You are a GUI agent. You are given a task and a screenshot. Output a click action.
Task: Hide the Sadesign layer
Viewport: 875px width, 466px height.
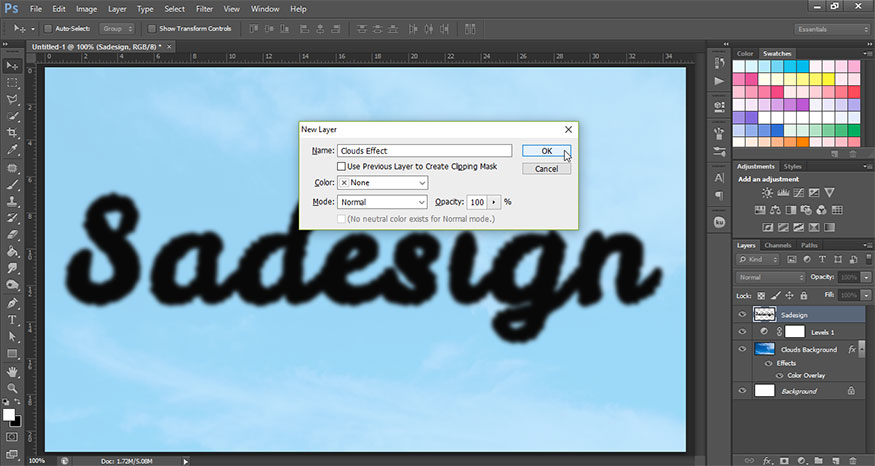point(742,313)
